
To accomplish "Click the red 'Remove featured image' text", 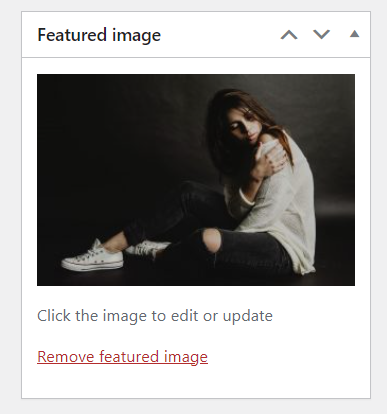I will (x=122, y=357).
